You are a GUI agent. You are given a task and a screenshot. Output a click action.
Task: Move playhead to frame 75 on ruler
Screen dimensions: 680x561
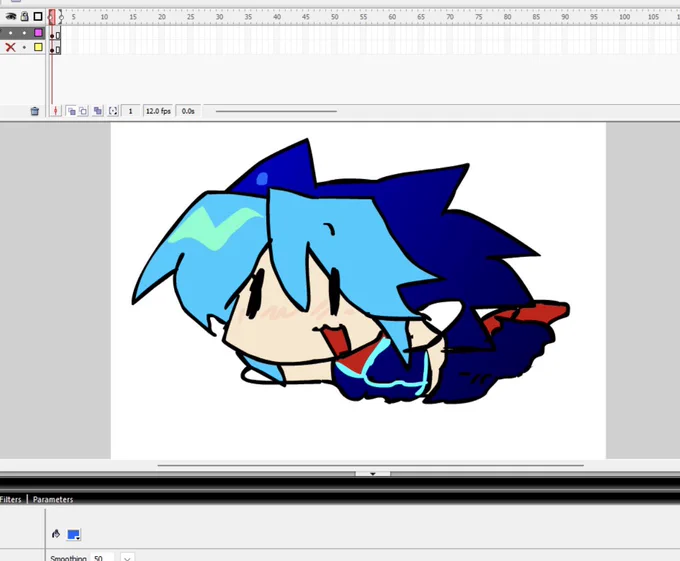click(x=478, y=17)
